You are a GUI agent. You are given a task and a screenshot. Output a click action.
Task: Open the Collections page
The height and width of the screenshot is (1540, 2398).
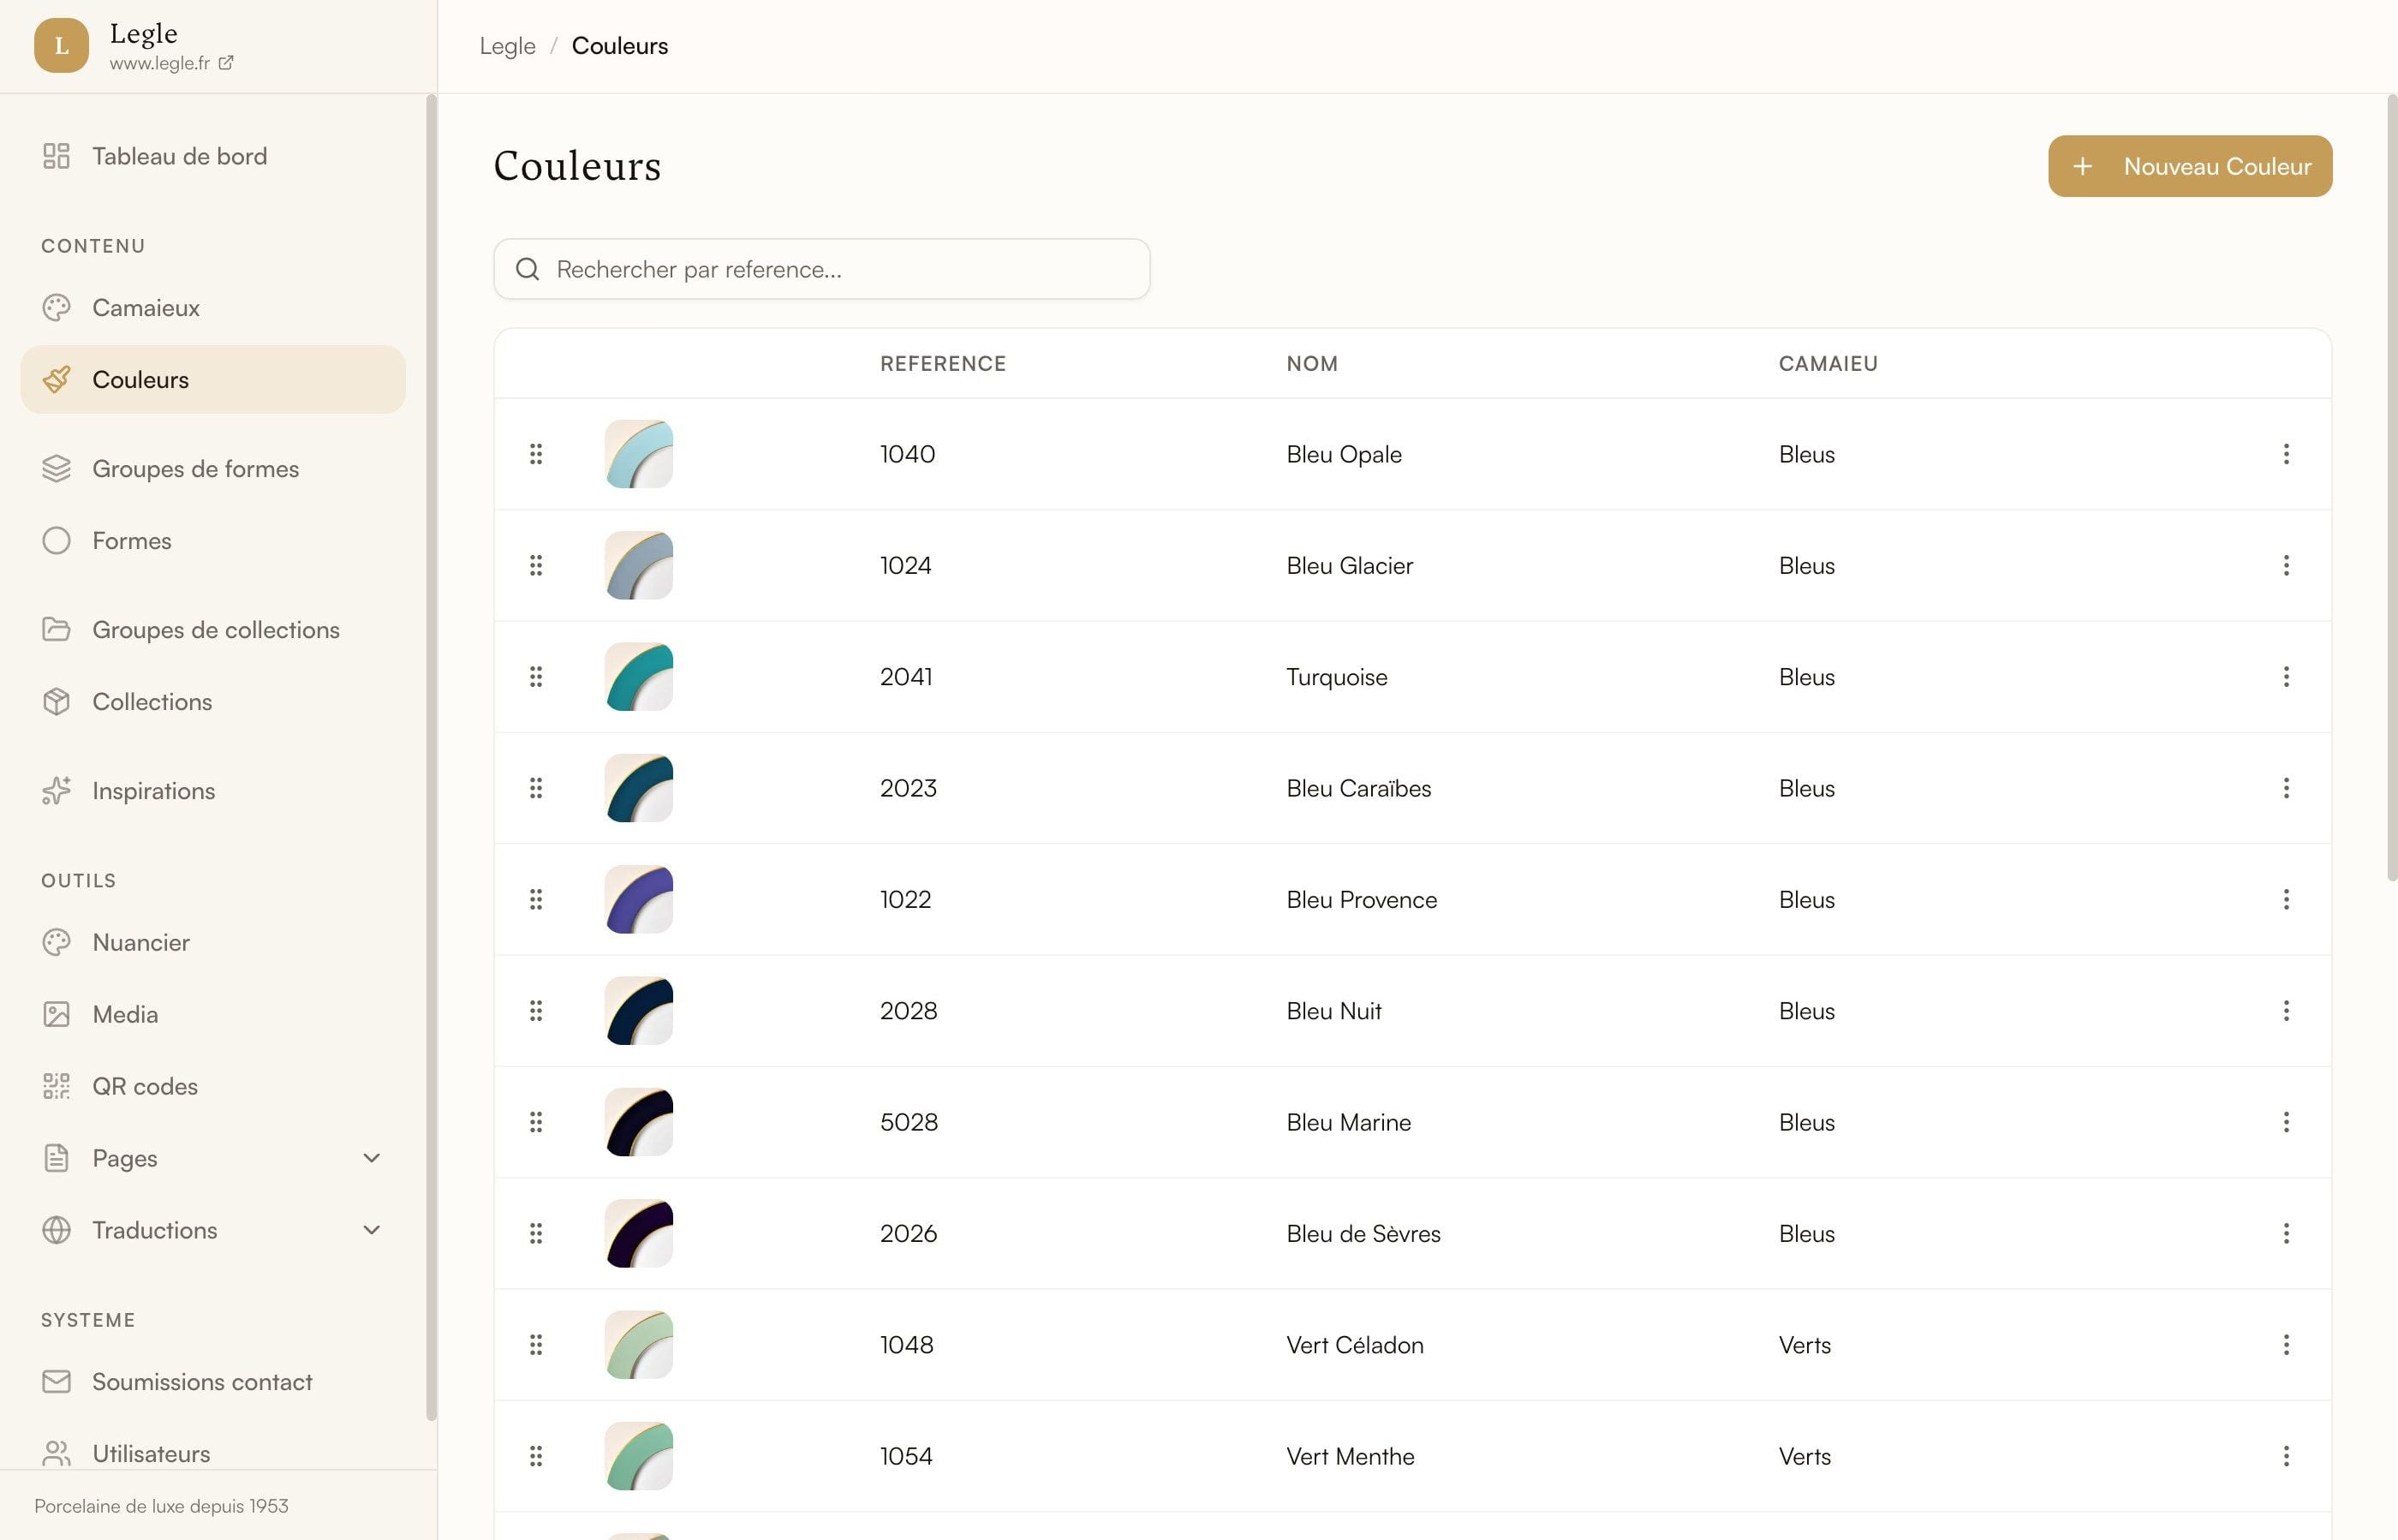click(213, 702)
